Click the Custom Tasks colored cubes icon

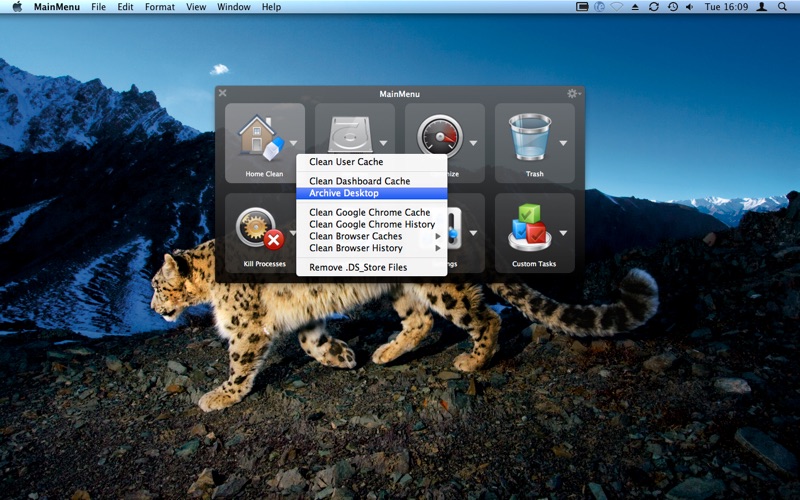point(530,228)
